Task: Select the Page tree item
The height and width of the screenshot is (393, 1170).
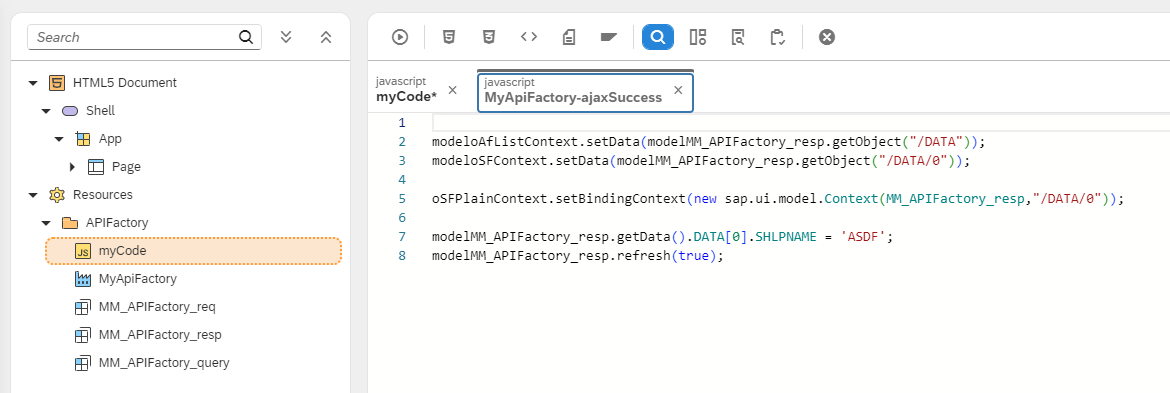Action: click(x=126, y=166)
